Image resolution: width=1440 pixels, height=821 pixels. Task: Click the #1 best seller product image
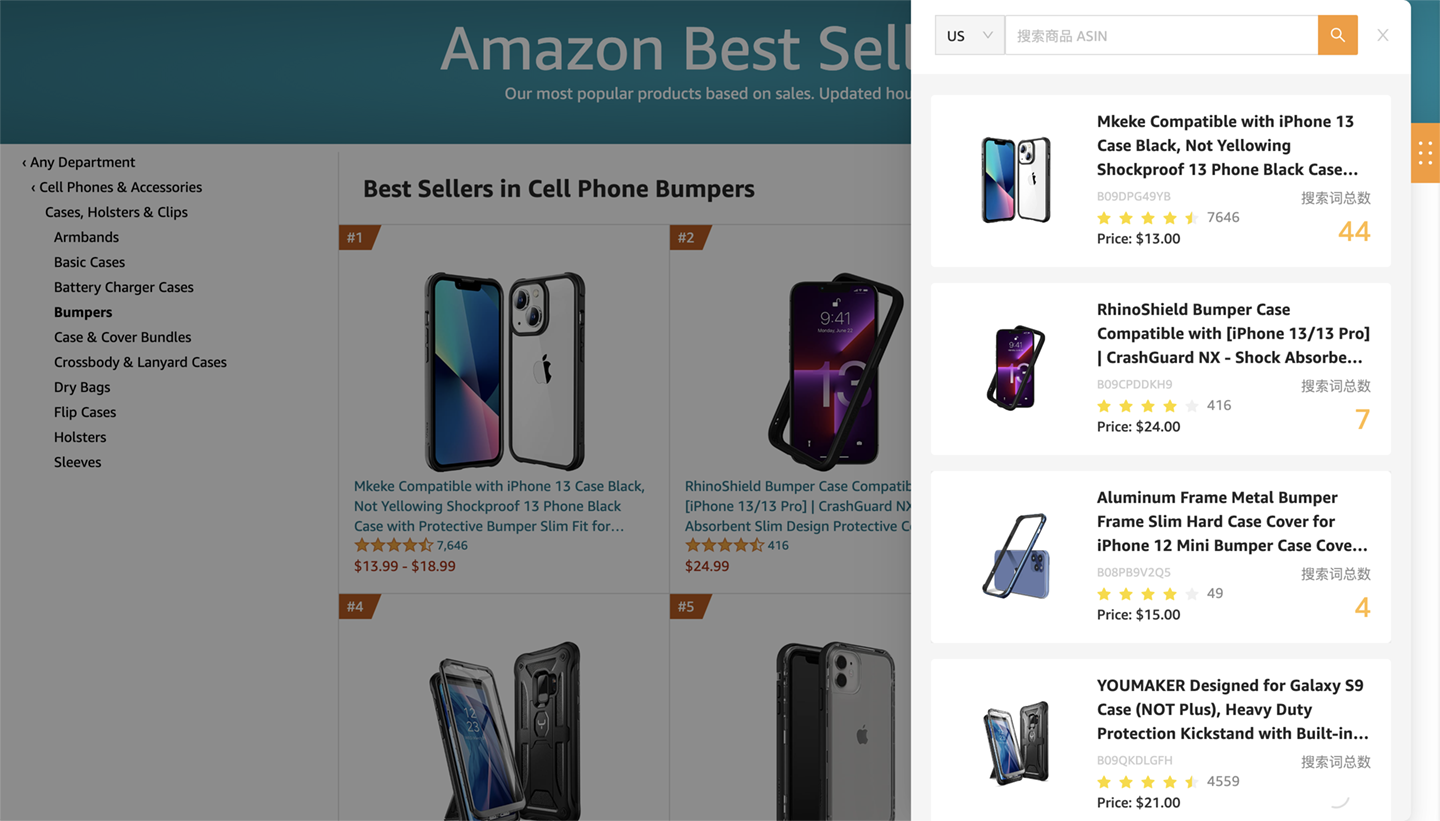(x=505, y=370)
